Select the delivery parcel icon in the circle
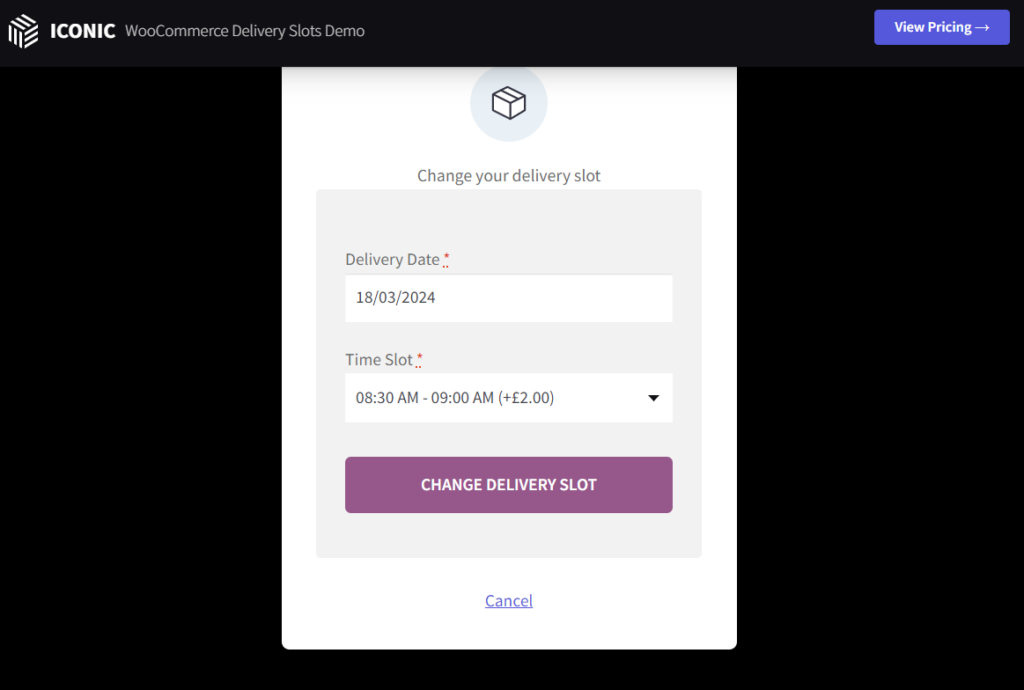Viewport: 1024px width, 690px height. click(x=509, y=102)
